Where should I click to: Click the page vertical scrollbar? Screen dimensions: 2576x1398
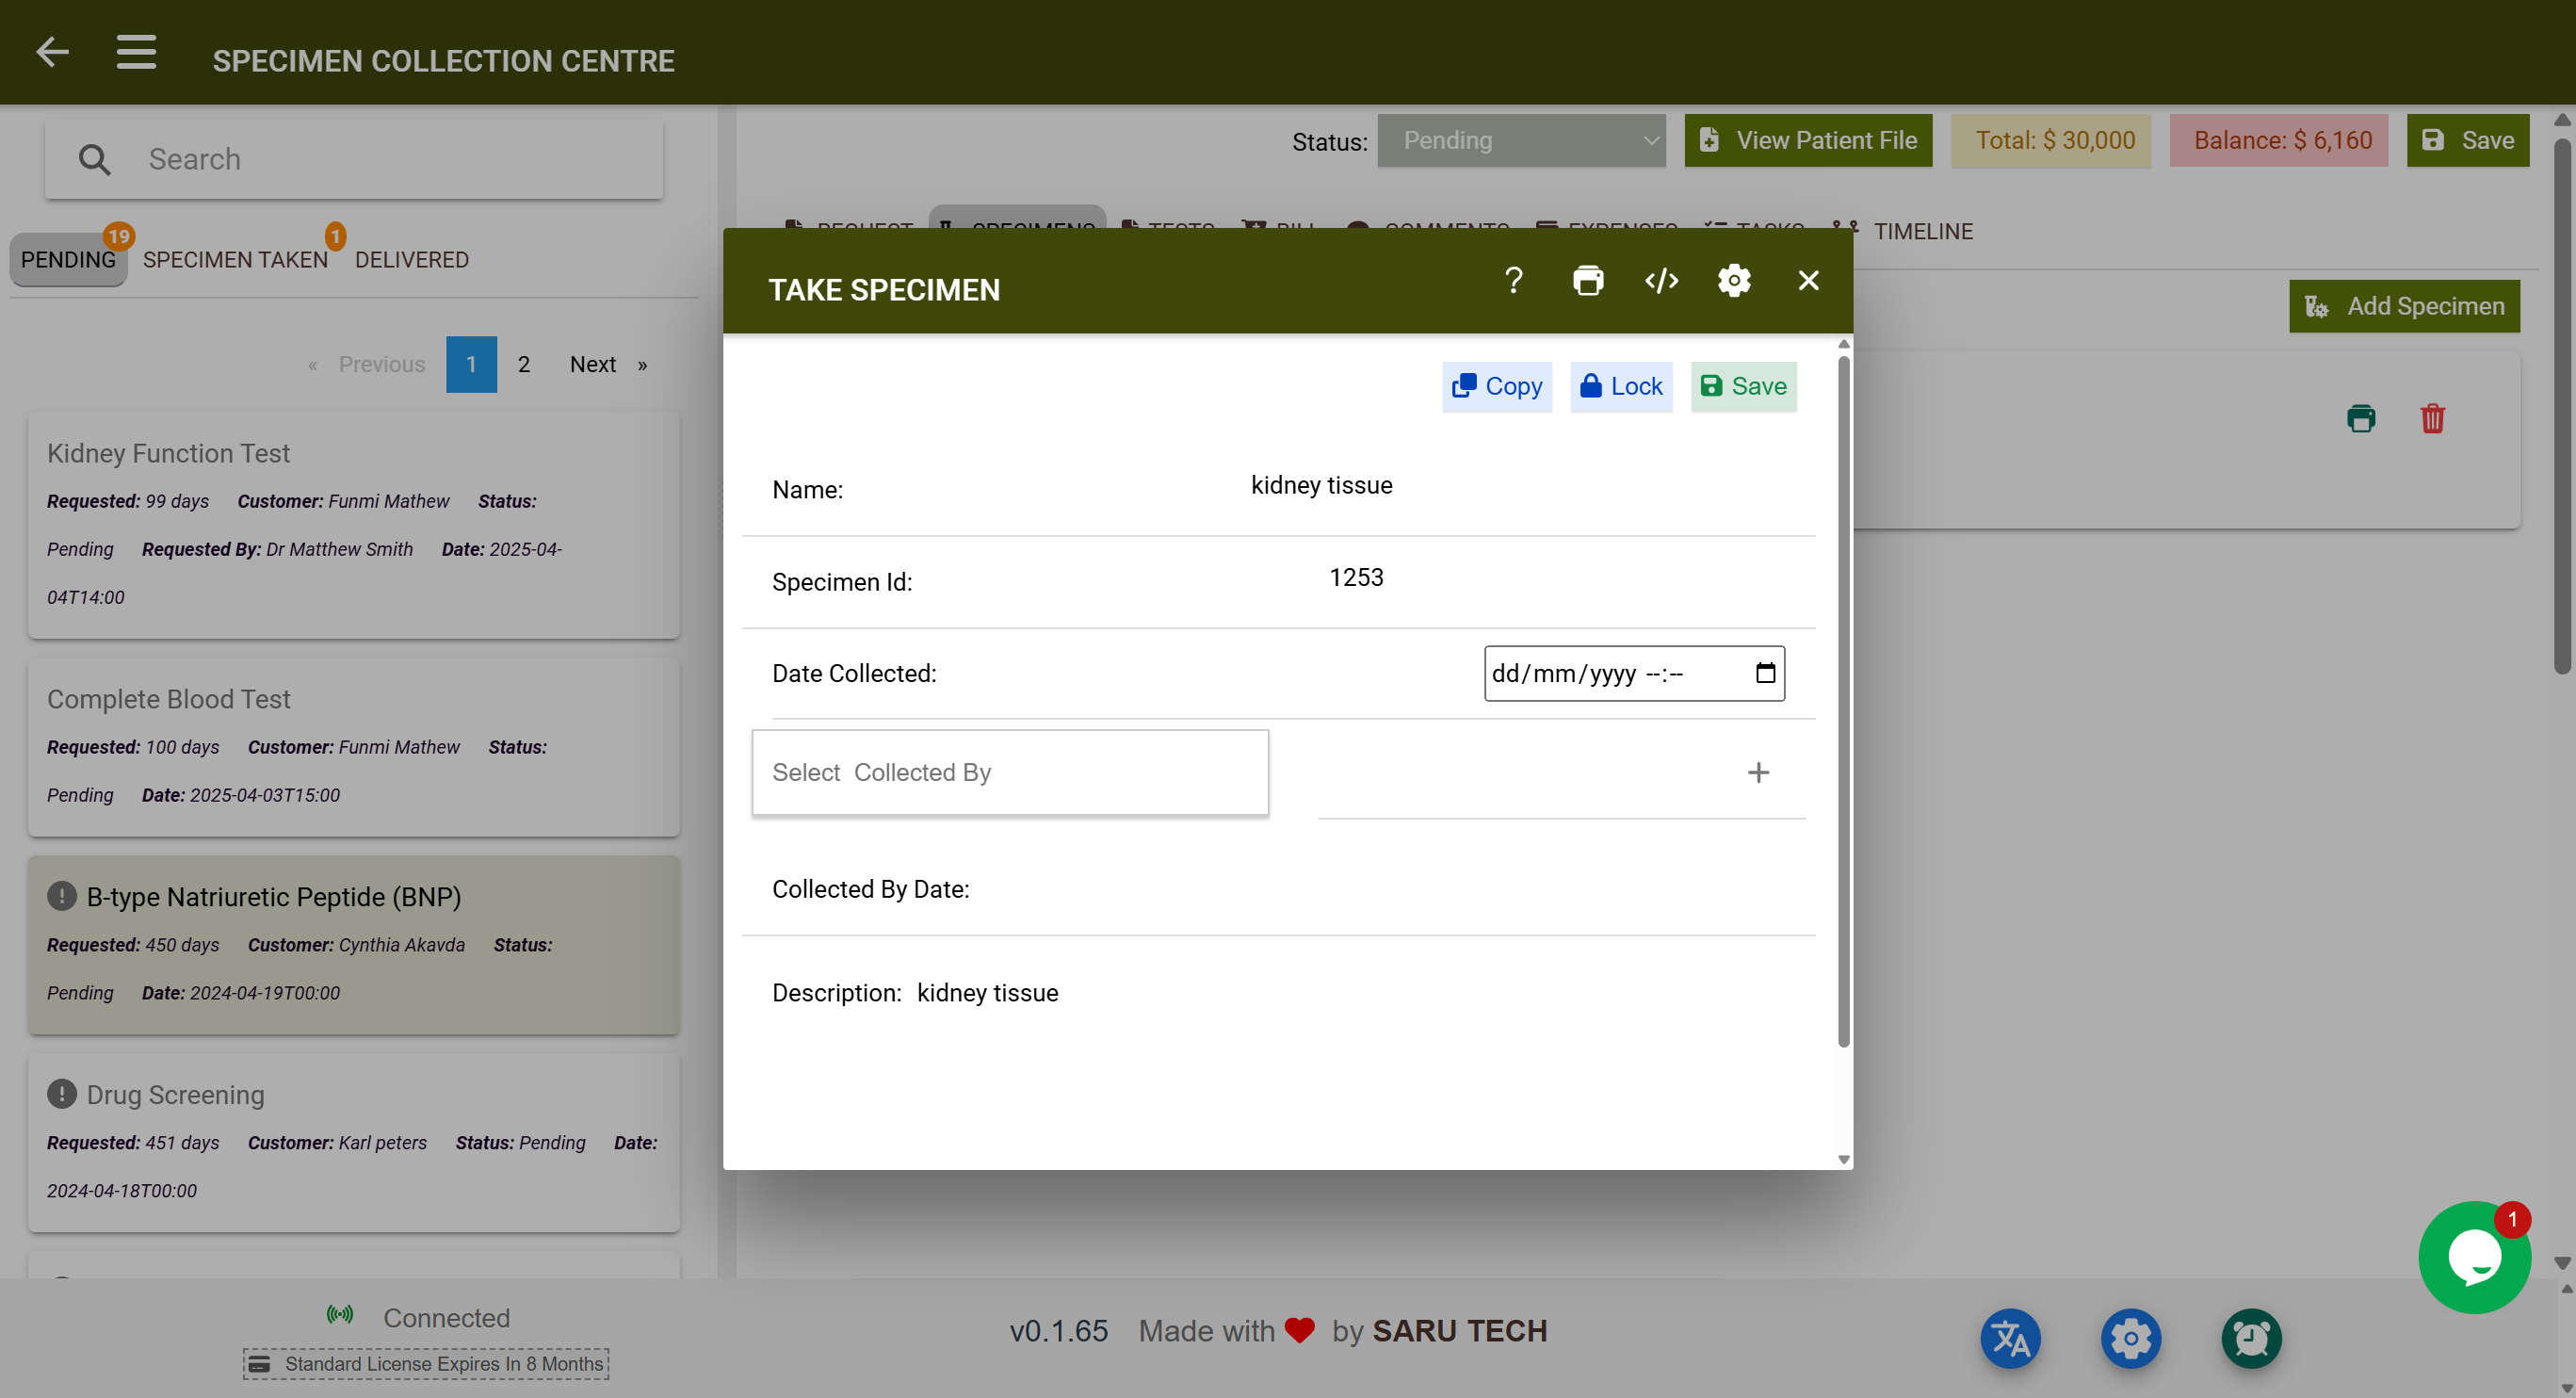tap(2562, 405)
